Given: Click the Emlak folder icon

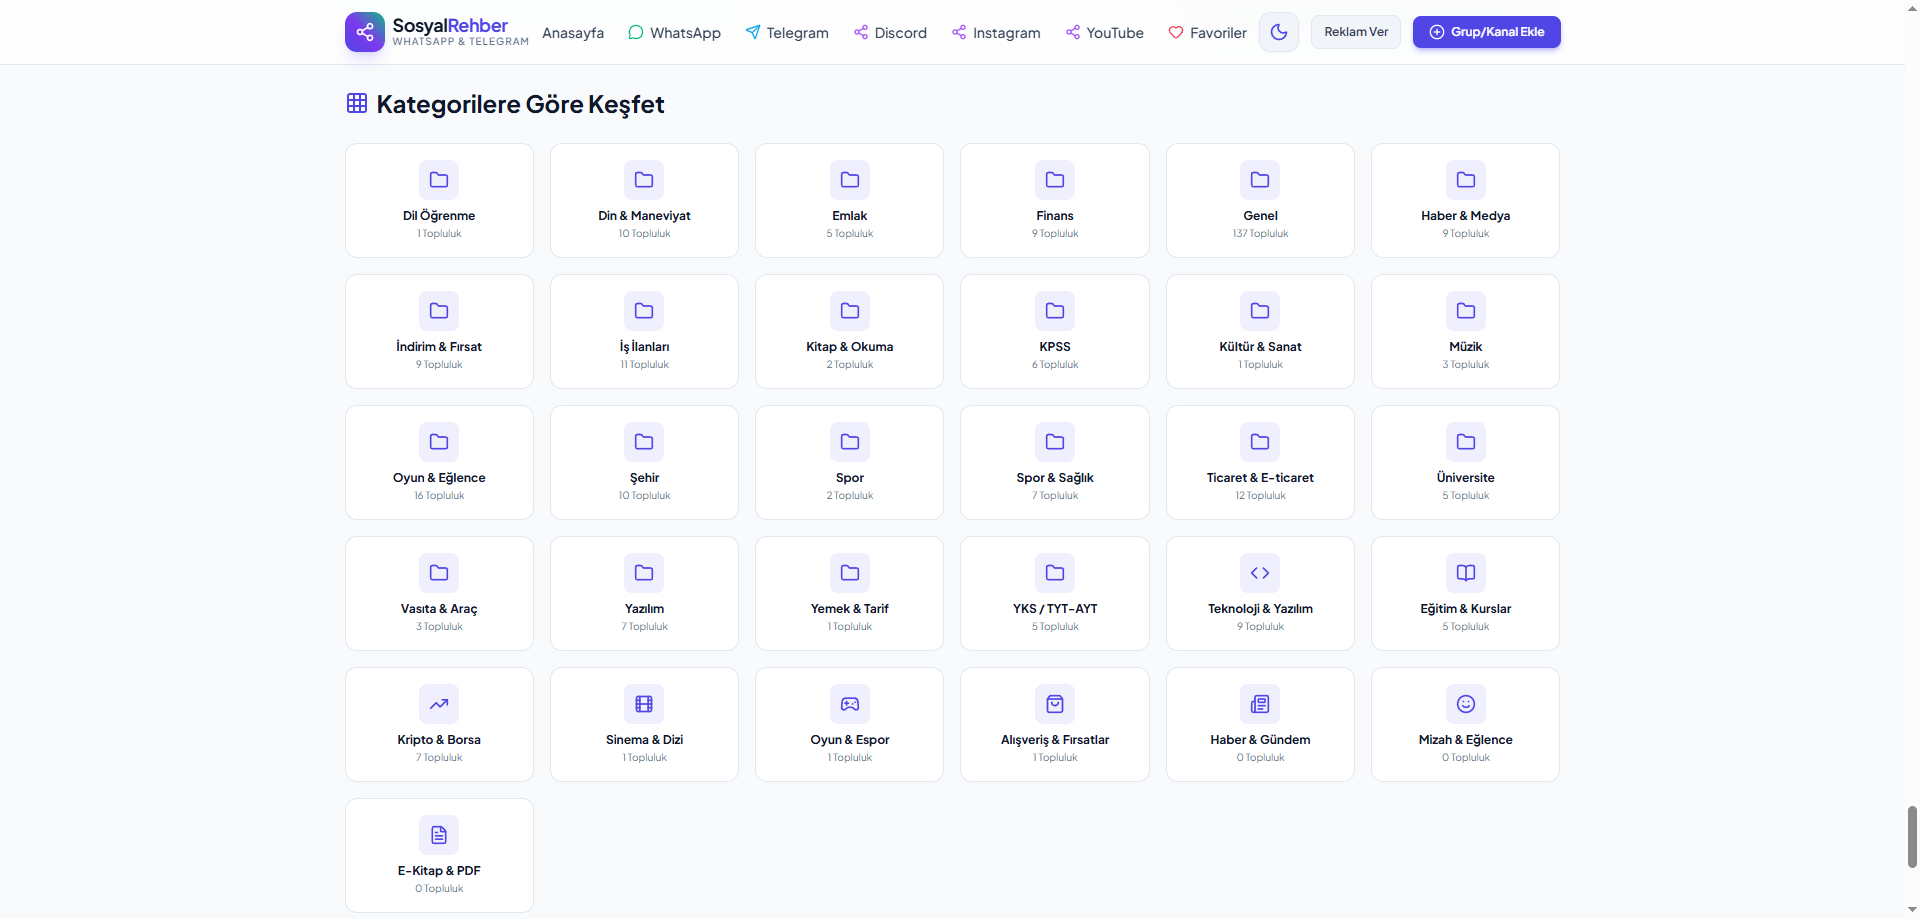Looking at the screenshot, I should tap(850, 180).
